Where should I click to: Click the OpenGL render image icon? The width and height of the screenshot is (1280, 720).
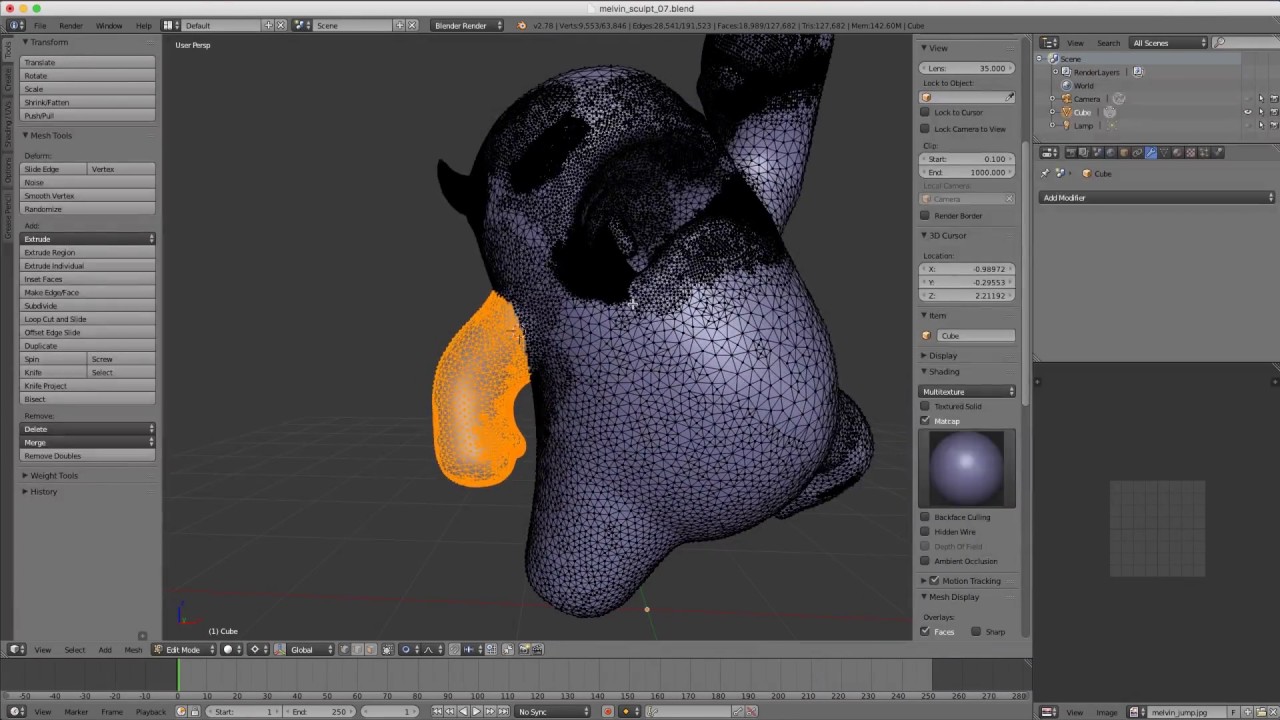[522, 649]
